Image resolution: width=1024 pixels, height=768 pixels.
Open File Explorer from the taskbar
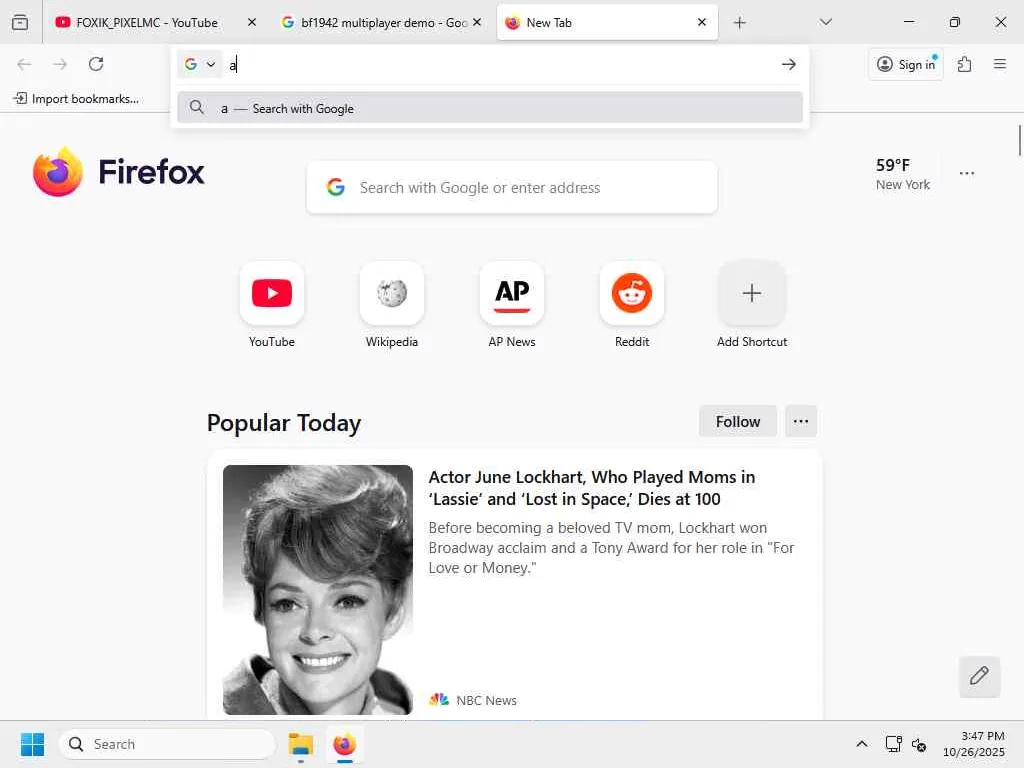tap(301, 744)
